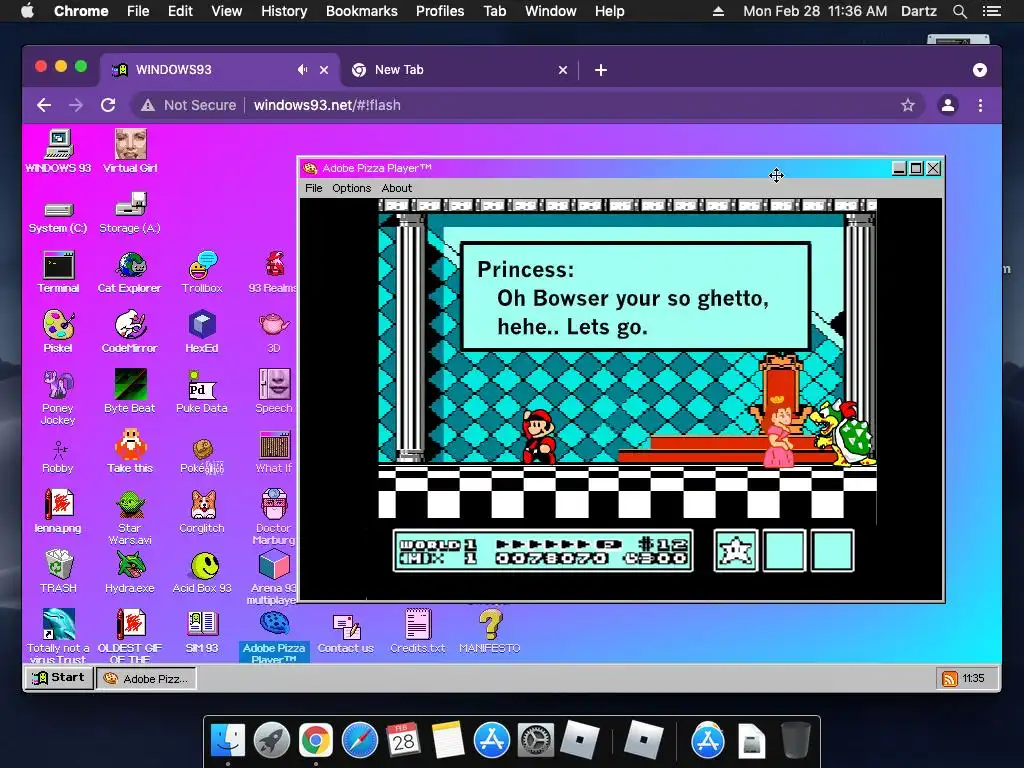Click the RSS feed tray icon
Screen dimensions: 1024x768
950,679
